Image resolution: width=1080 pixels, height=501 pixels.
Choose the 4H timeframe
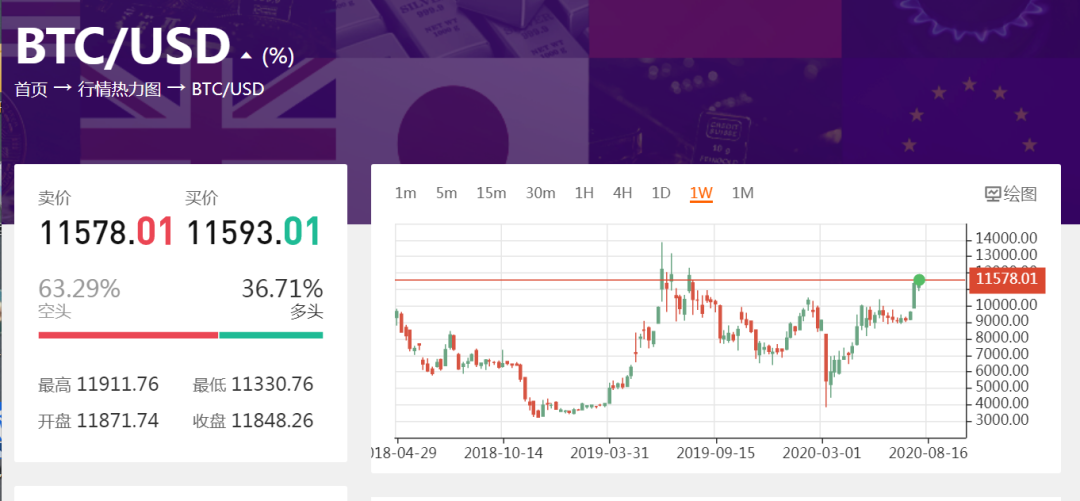(x=622, y=193)
